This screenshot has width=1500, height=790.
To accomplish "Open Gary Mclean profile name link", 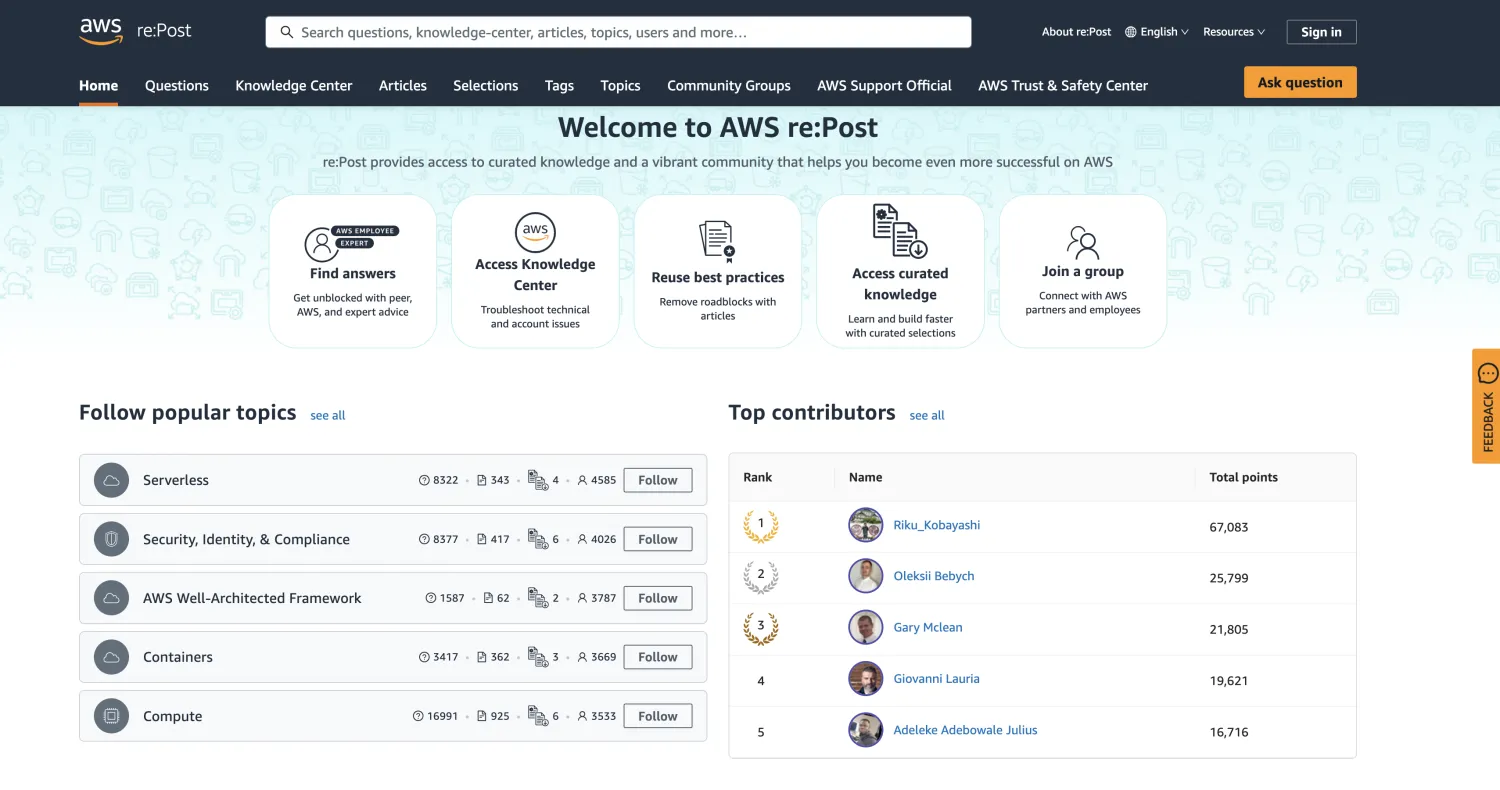I will click(928, 627).
